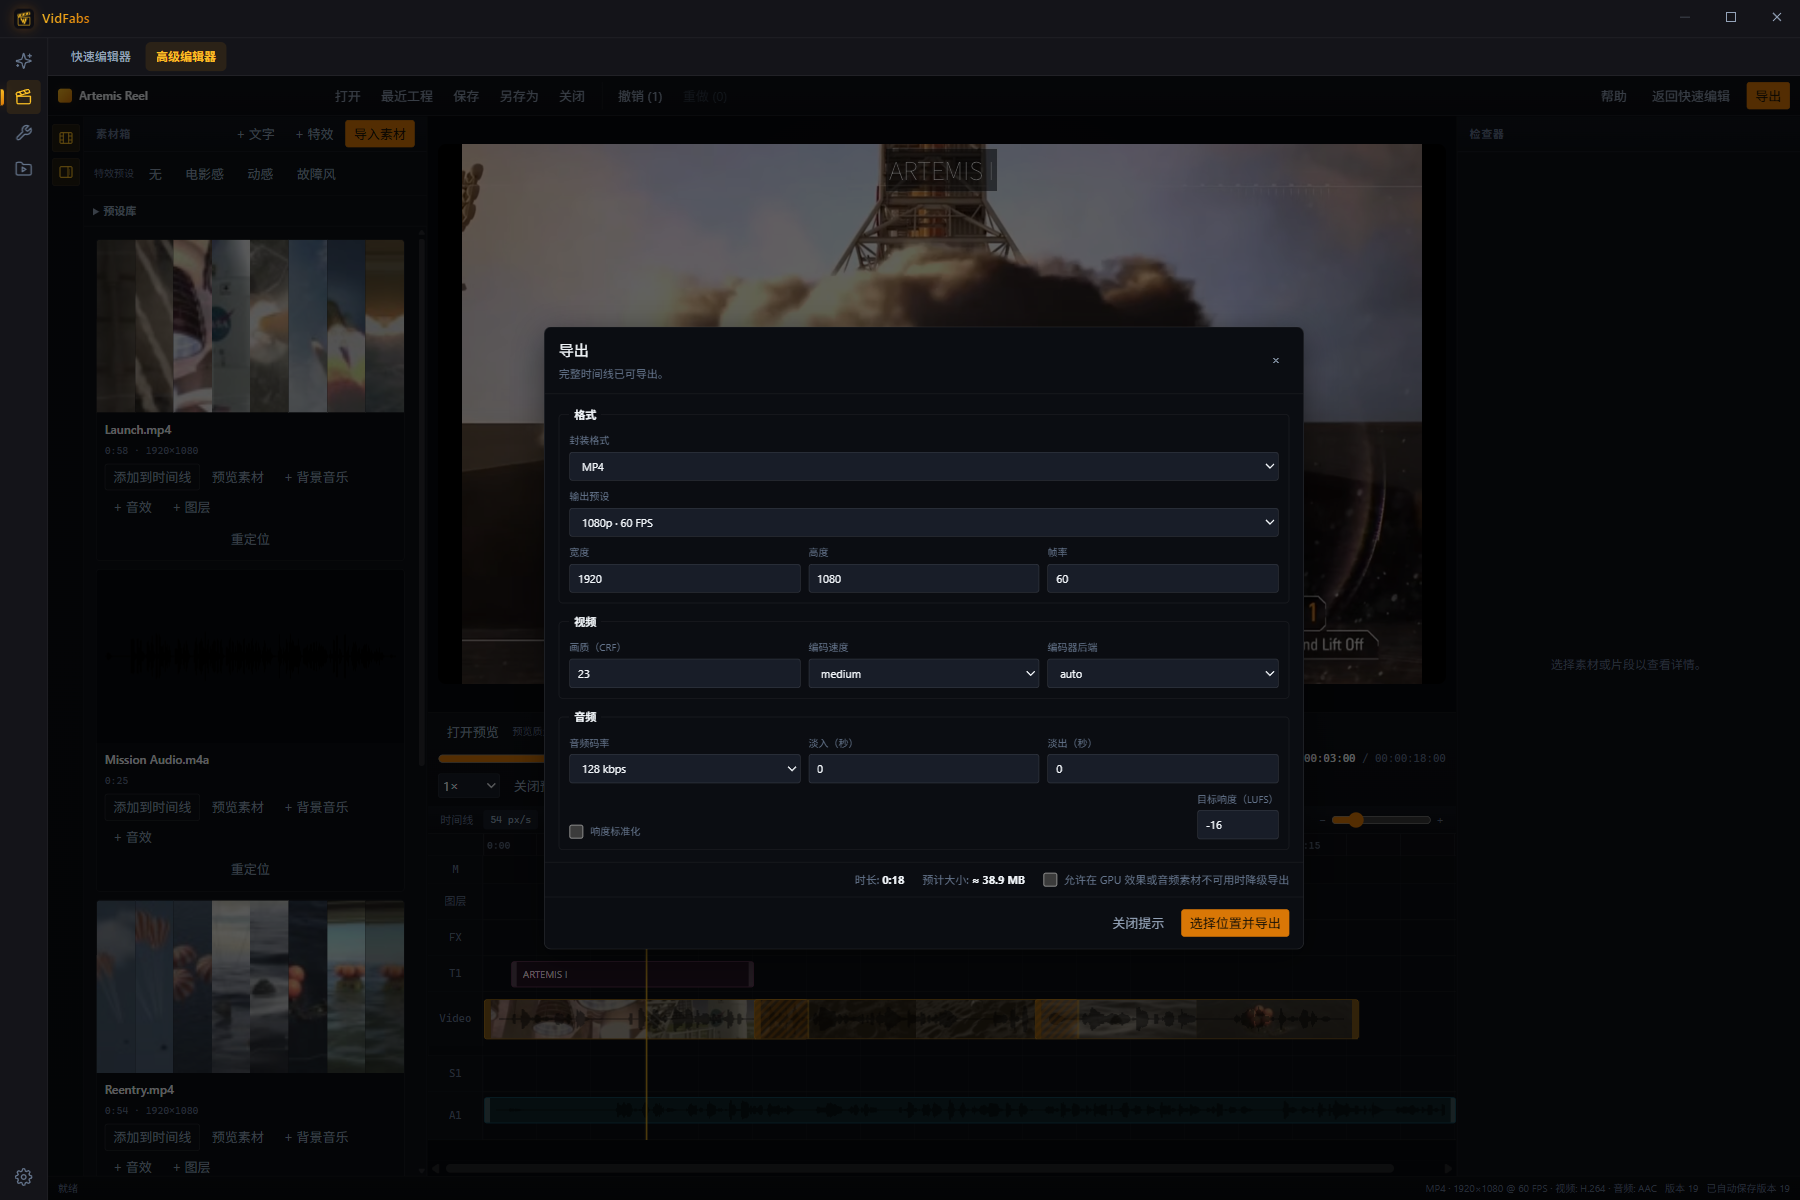Image resolution: width=1800 pixels, height=1200 pixels.
Task: Open the encoder backend auto dropdown
Action: pos(1163,674)
